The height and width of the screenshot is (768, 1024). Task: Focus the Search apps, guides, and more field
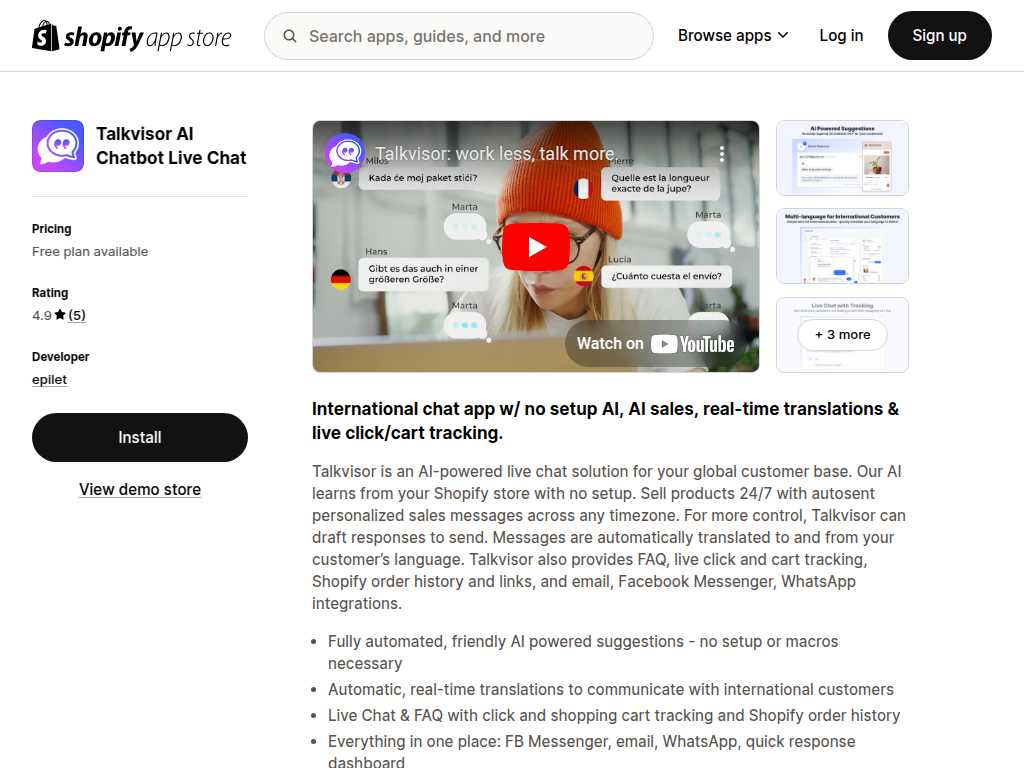pyautogui.click(x=458, y=36)
